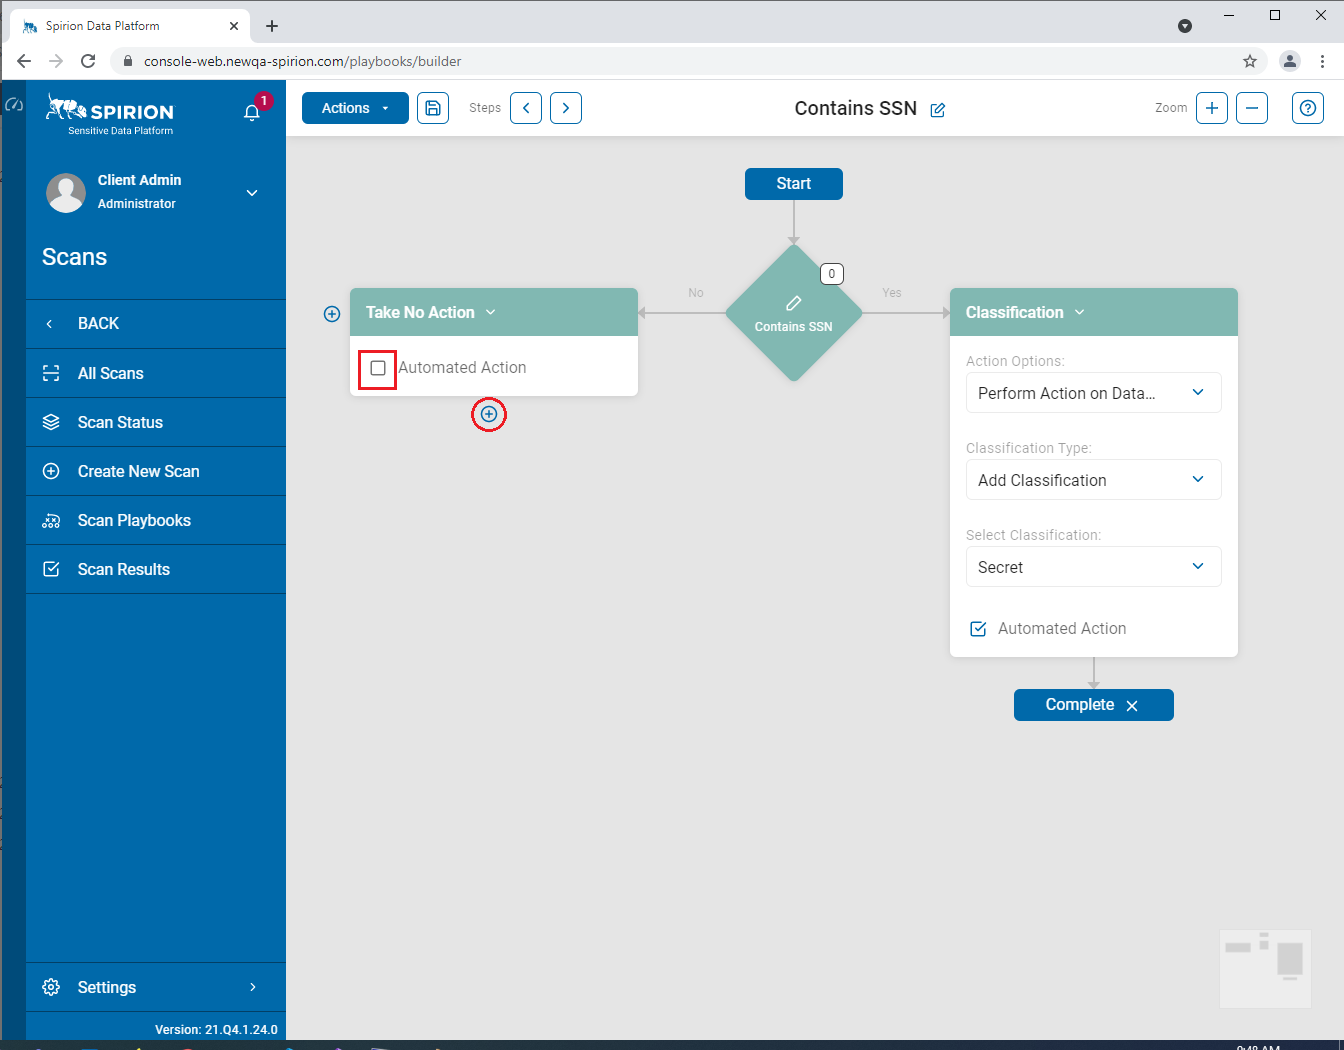Remove the Complete step with X
This screenshot has height=1050, width=1344.
(1132, 706)
